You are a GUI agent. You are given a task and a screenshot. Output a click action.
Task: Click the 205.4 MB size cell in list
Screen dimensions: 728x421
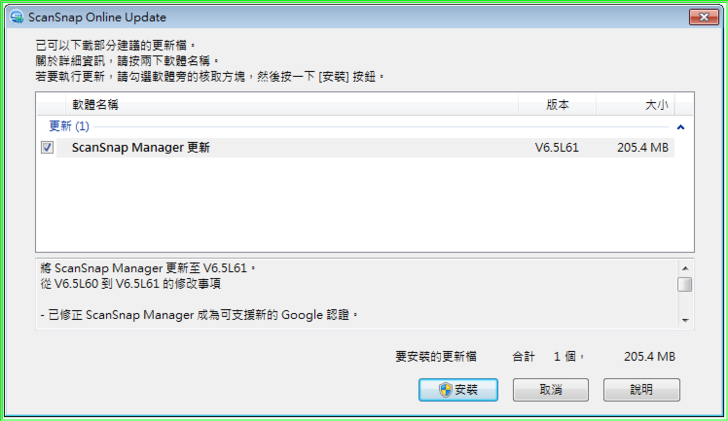tap(643, 148)
